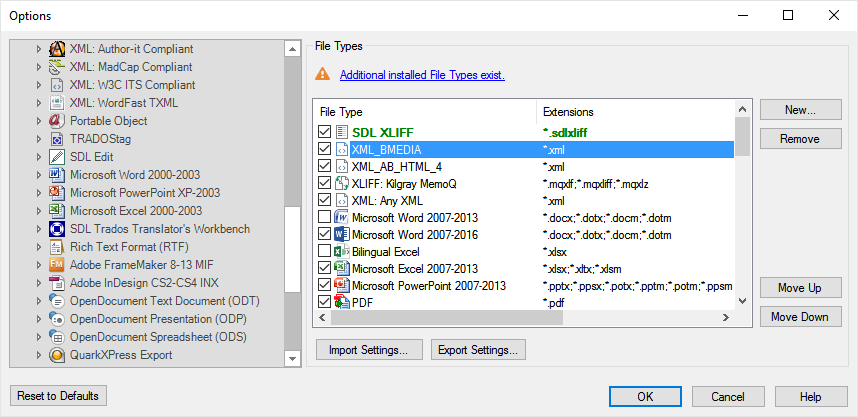
Task: Click the Bilingual Excel icon
Action: pyautogui.click(x=341, y=252)
